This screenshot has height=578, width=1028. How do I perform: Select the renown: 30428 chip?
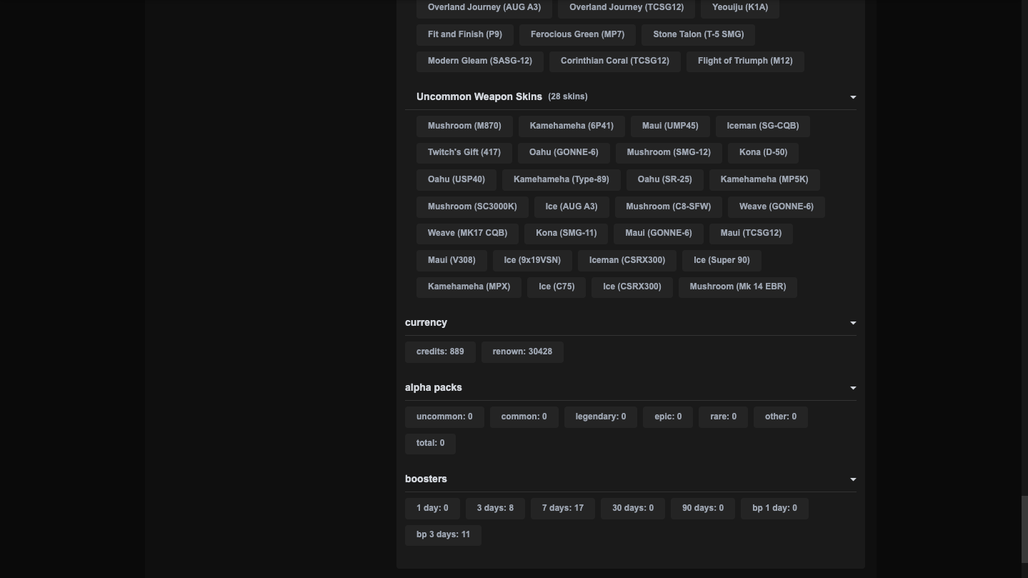click(523, 352)
